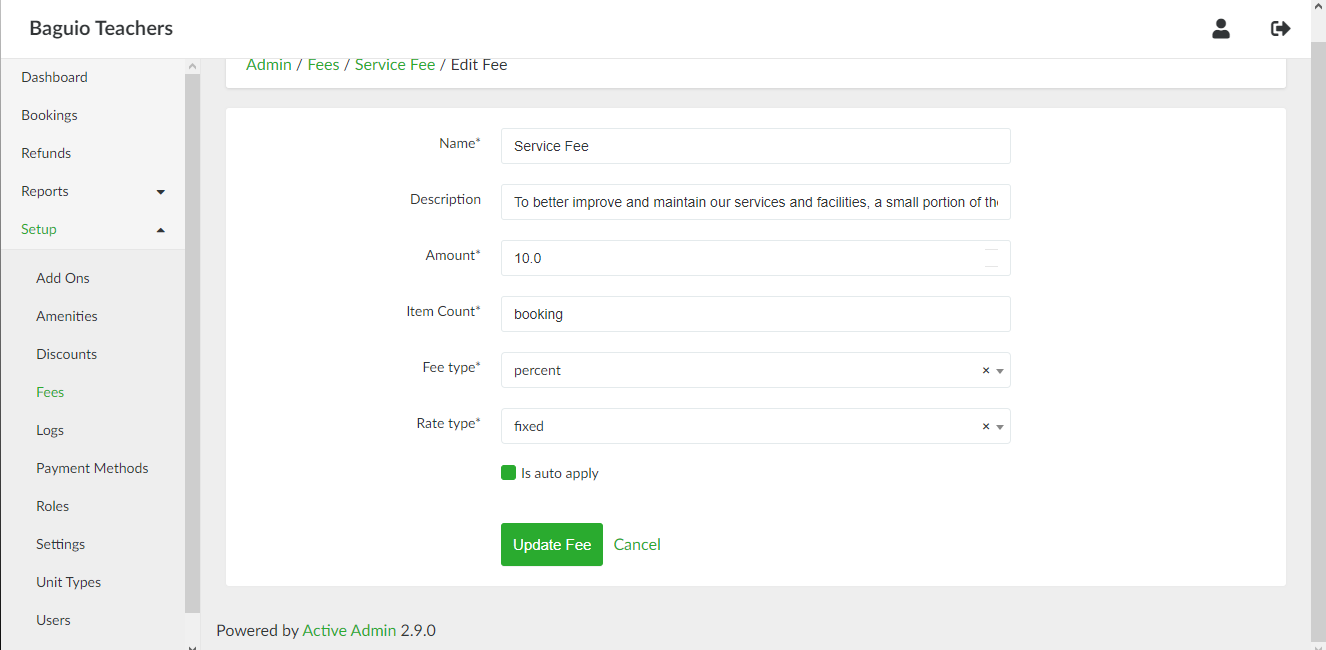Image resolution: width=1326 pixels, height=650 pixels.
Task: Toggle the Is auto apply checkbox
Action: point(508,473)
